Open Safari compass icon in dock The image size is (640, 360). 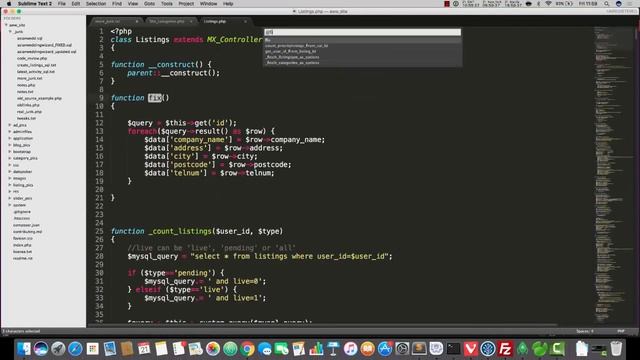click(75, 349)
